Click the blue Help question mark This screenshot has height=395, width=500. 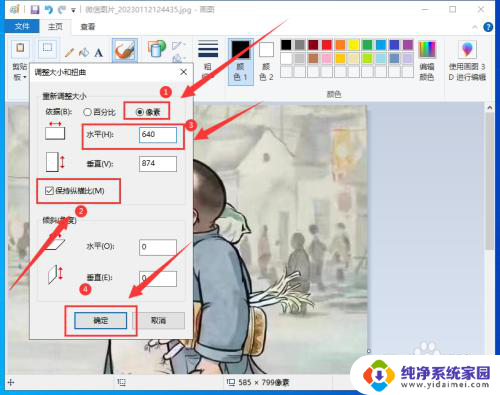(488, 27)
